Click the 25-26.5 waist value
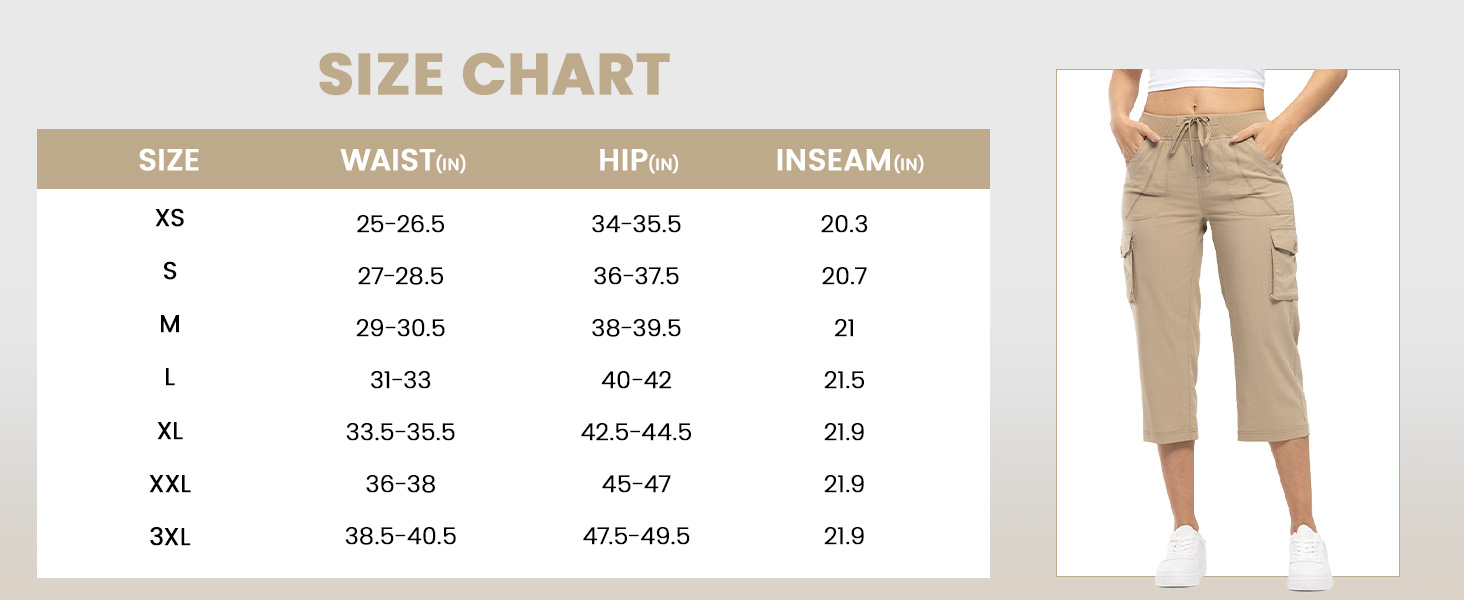Screen dimensions: 1464x600 tap(400, 224)
